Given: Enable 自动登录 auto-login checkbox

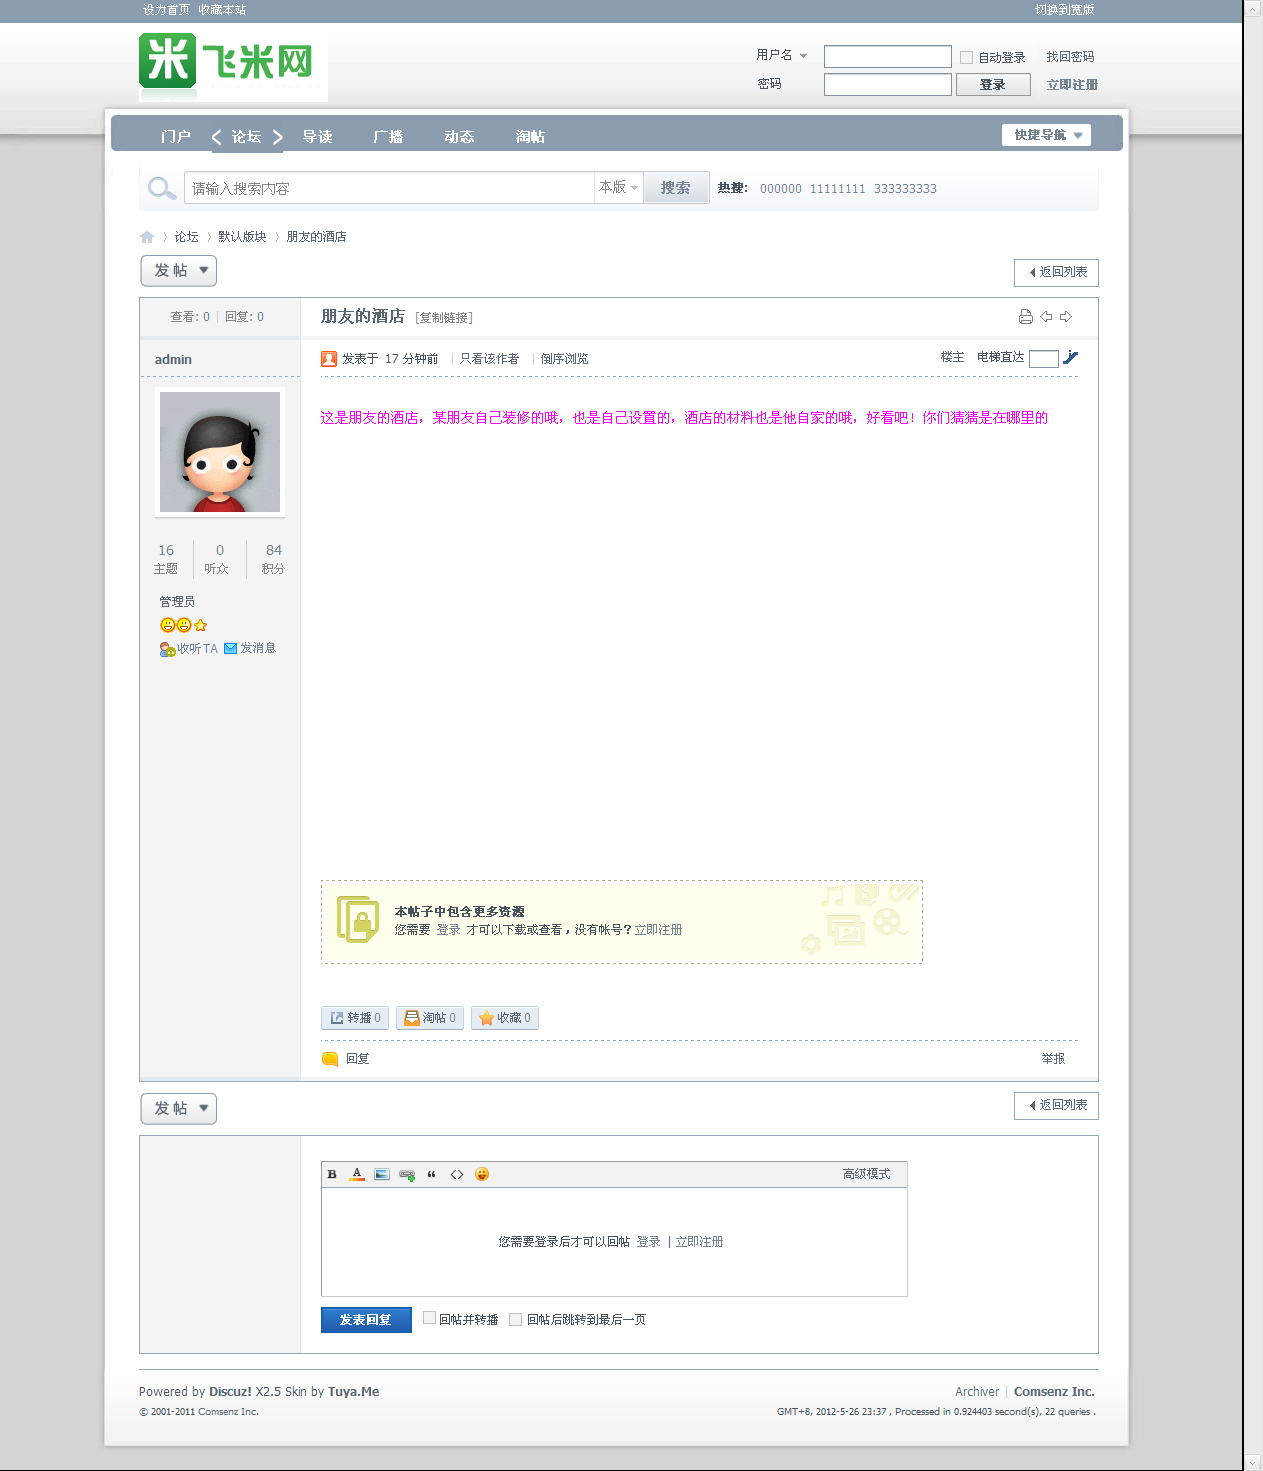Looking at the screenshot, I should (x=966, y=57).
